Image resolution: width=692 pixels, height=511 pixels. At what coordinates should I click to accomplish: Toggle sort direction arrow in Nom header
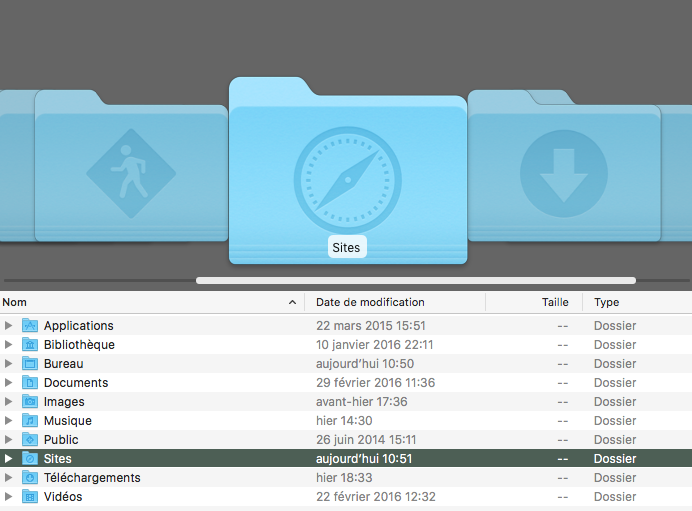pyautogui.click(x=292, y=302)
